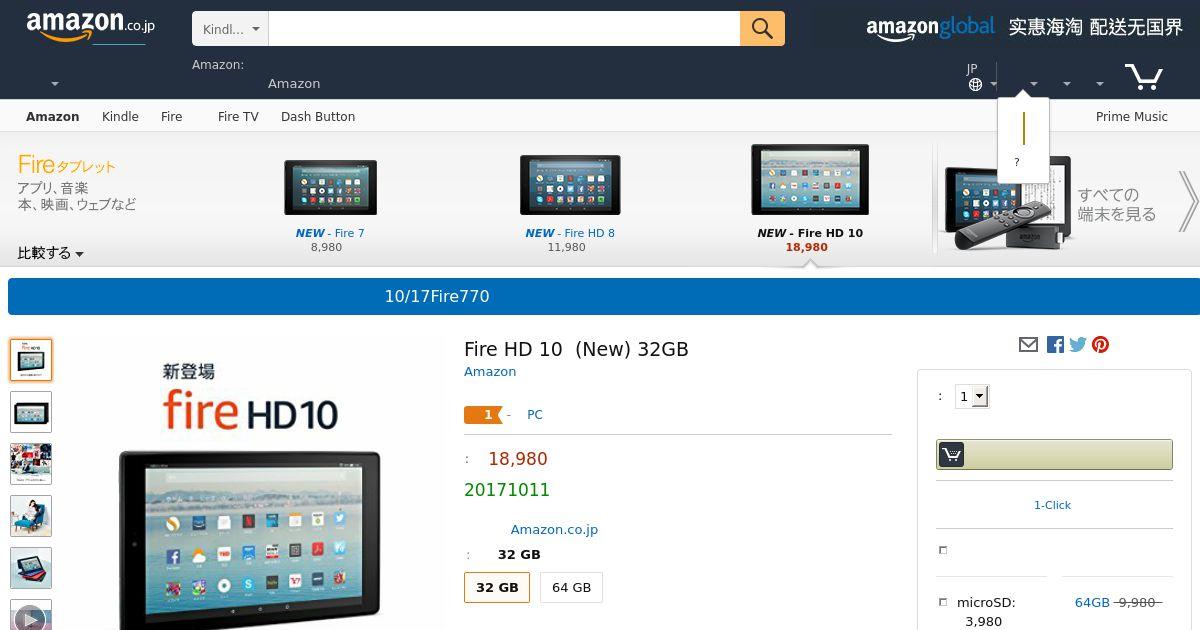The height and width of the screenshot is (630, 1200).
Task: Pin product with Pinterest icon
Action: (1100, 345)
